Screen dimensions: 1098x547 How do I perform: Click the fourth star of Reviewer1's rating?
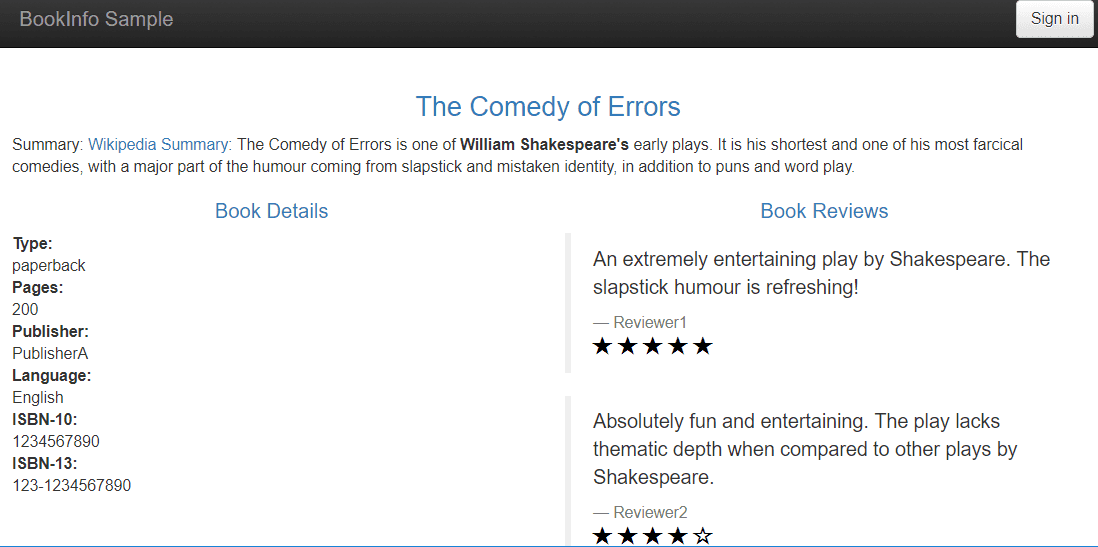pyautogui.click(x=677, y=346)
